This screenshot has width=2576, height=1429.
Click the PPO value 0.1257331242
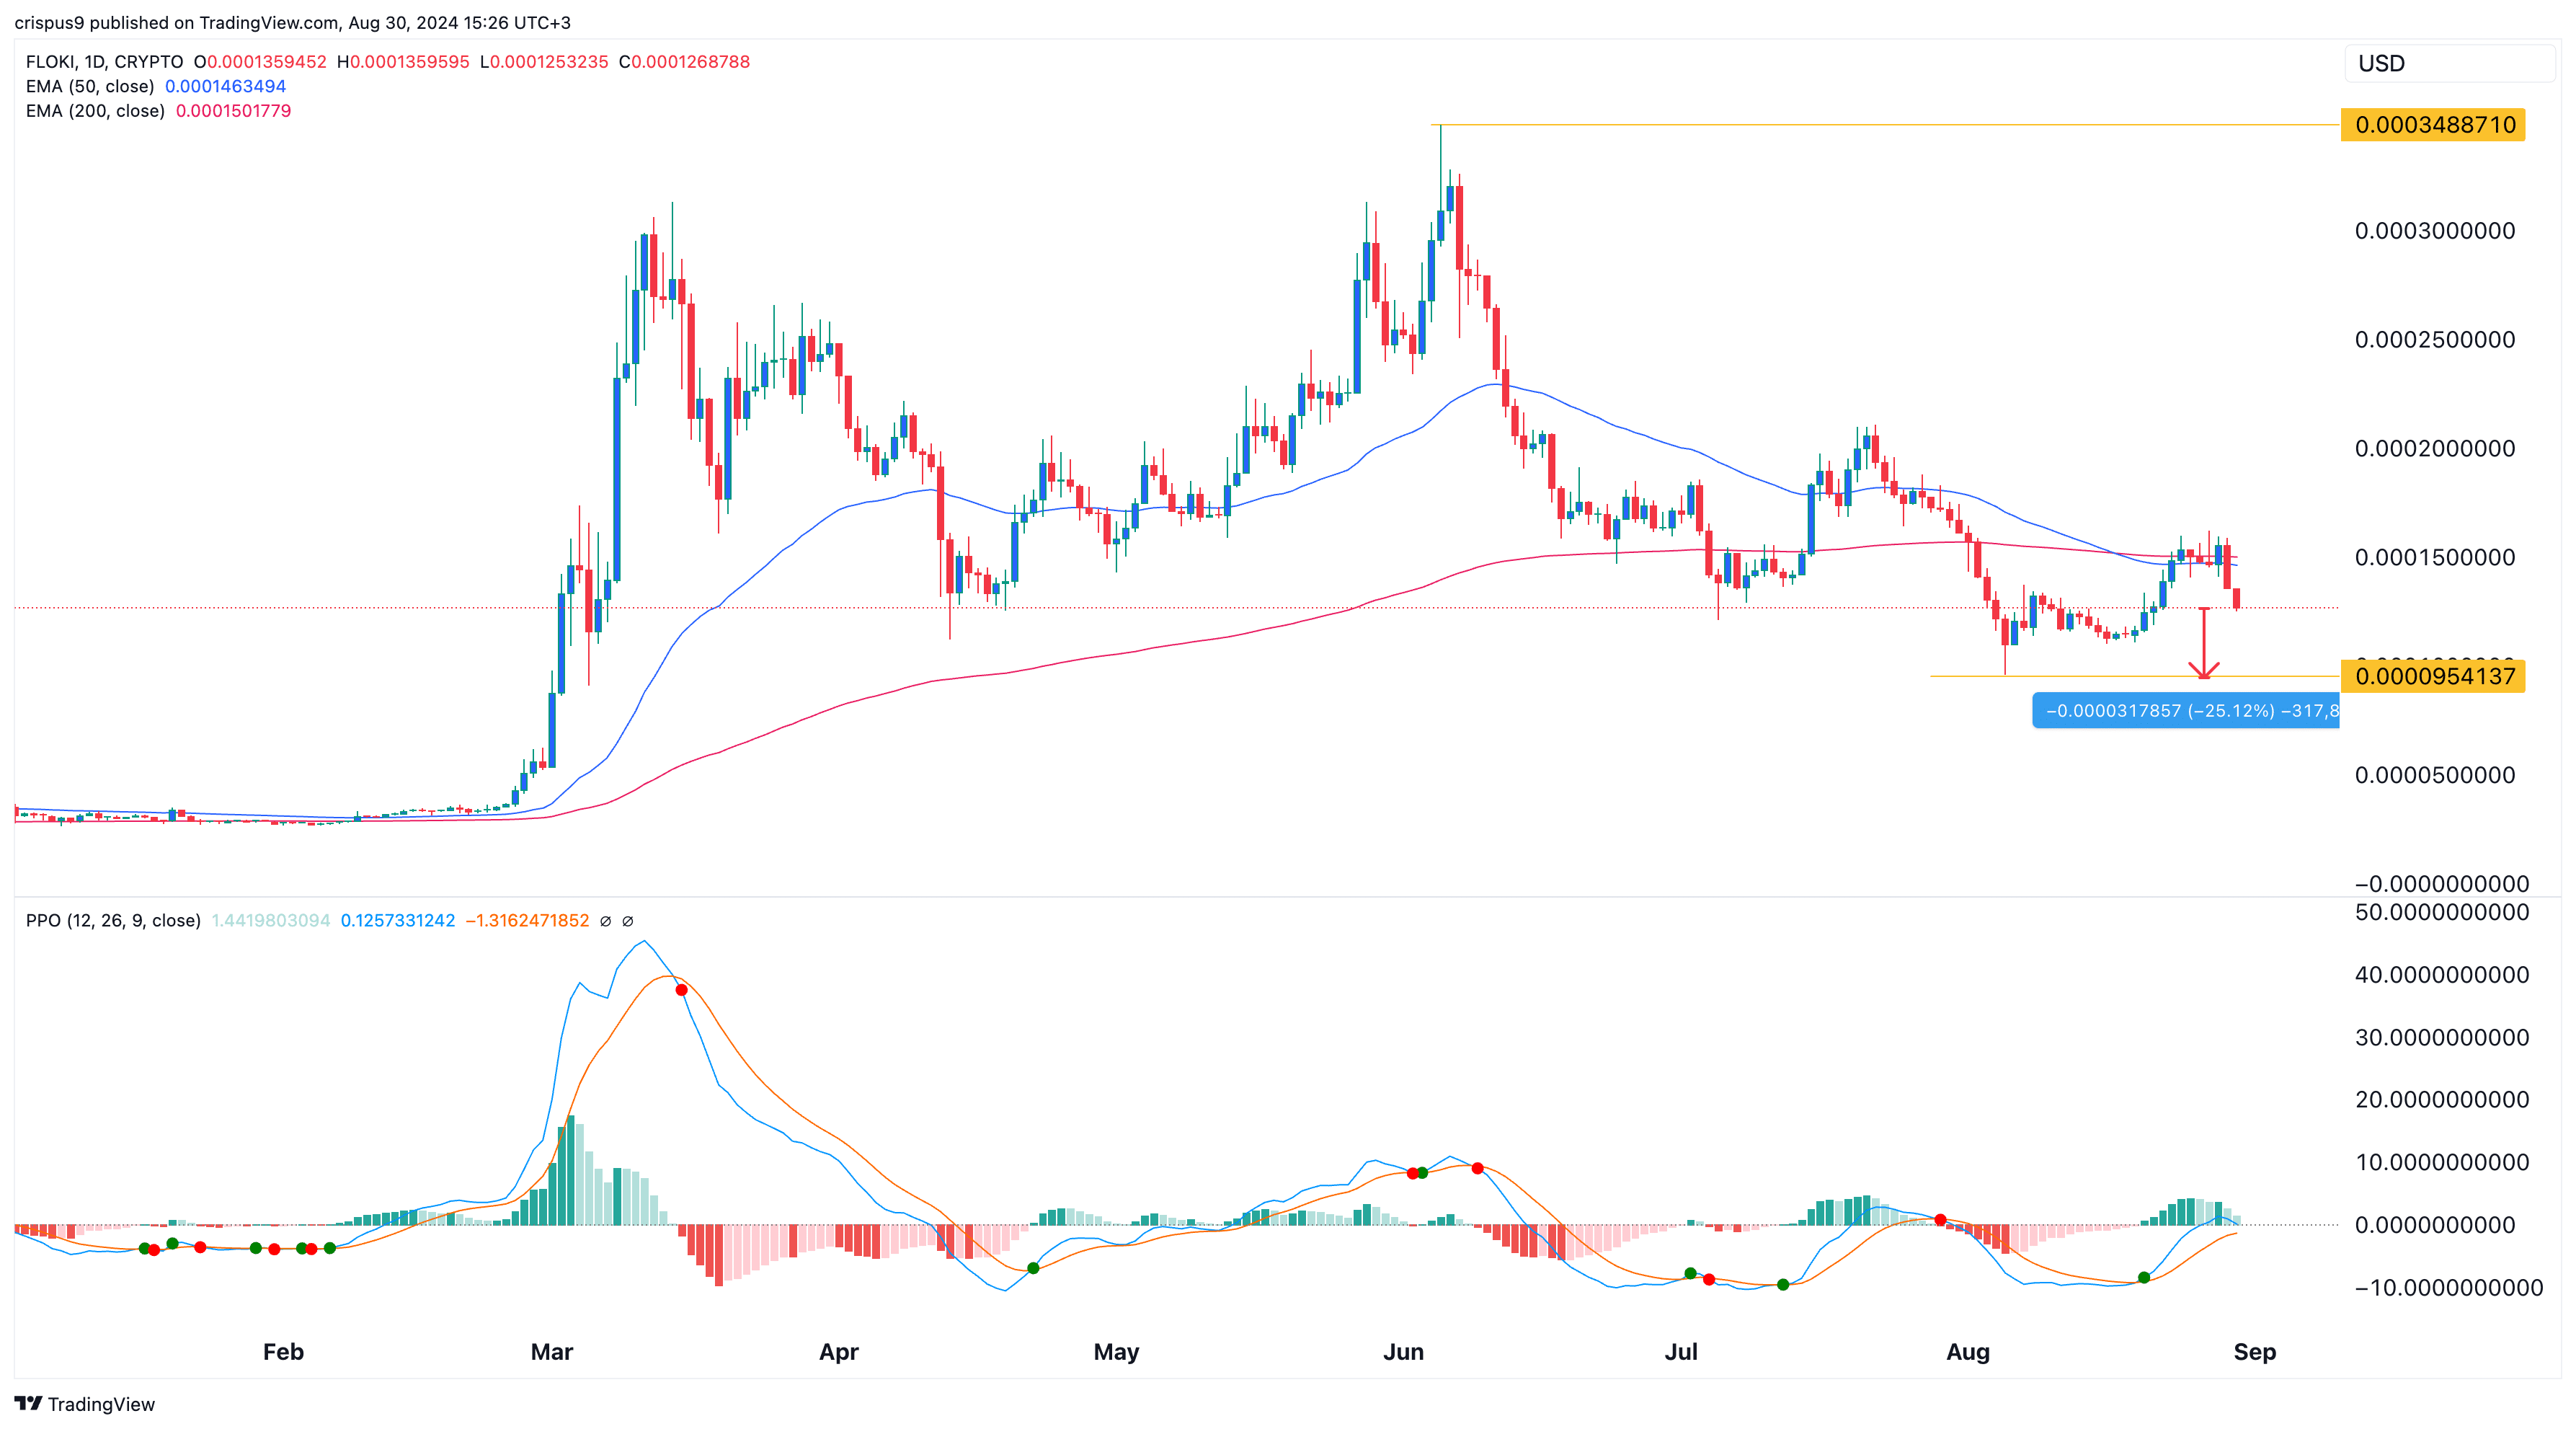click(397, 920)
